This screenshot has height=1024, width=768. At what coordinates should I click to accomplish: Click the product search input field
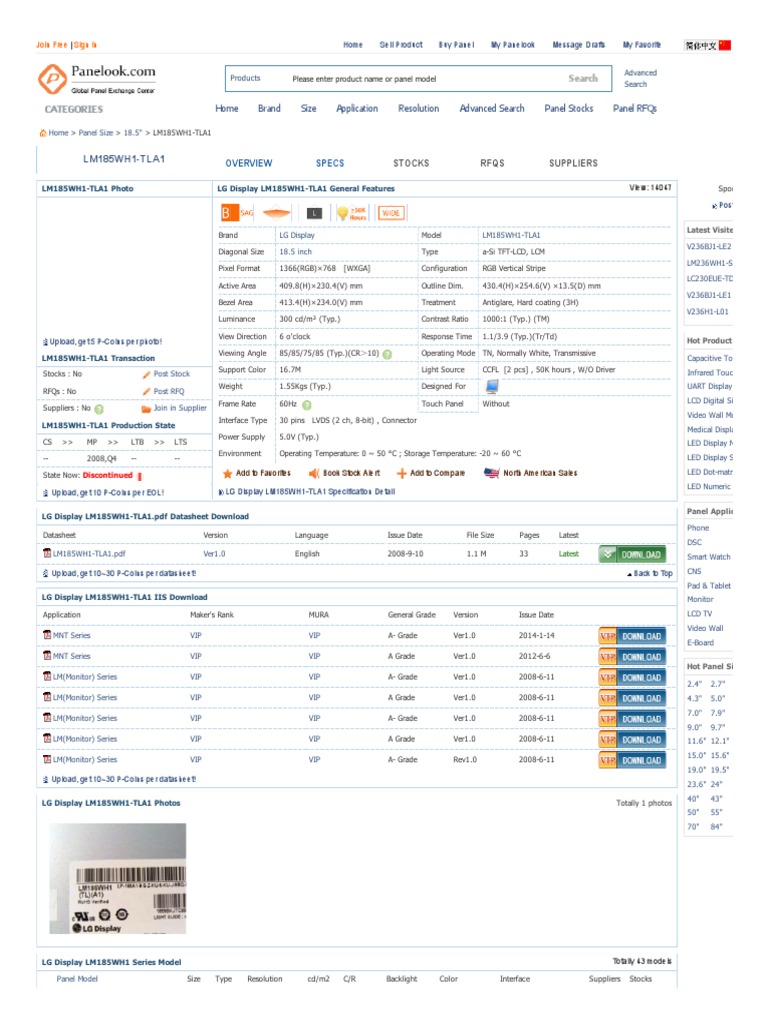click(418, 79)
